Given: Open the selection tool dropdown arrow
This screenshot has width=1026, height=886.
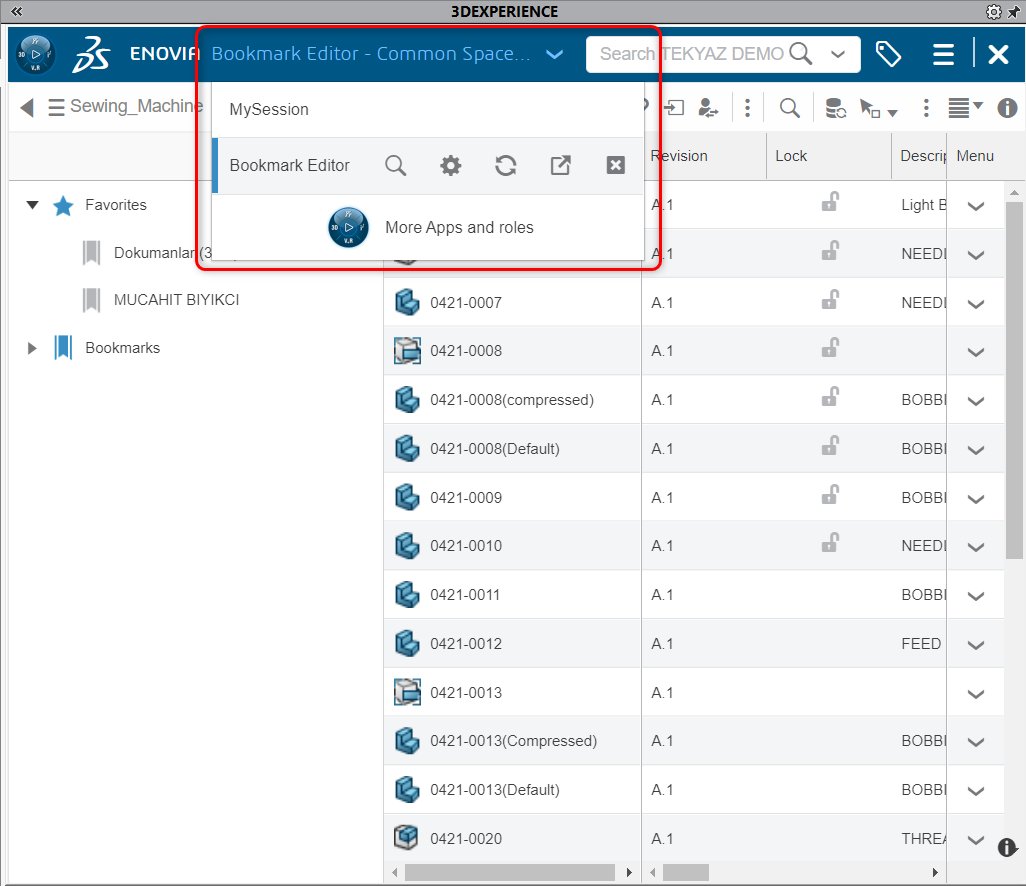Looking at the screenshot, I should pyautogui.click(x=893, y=113).
